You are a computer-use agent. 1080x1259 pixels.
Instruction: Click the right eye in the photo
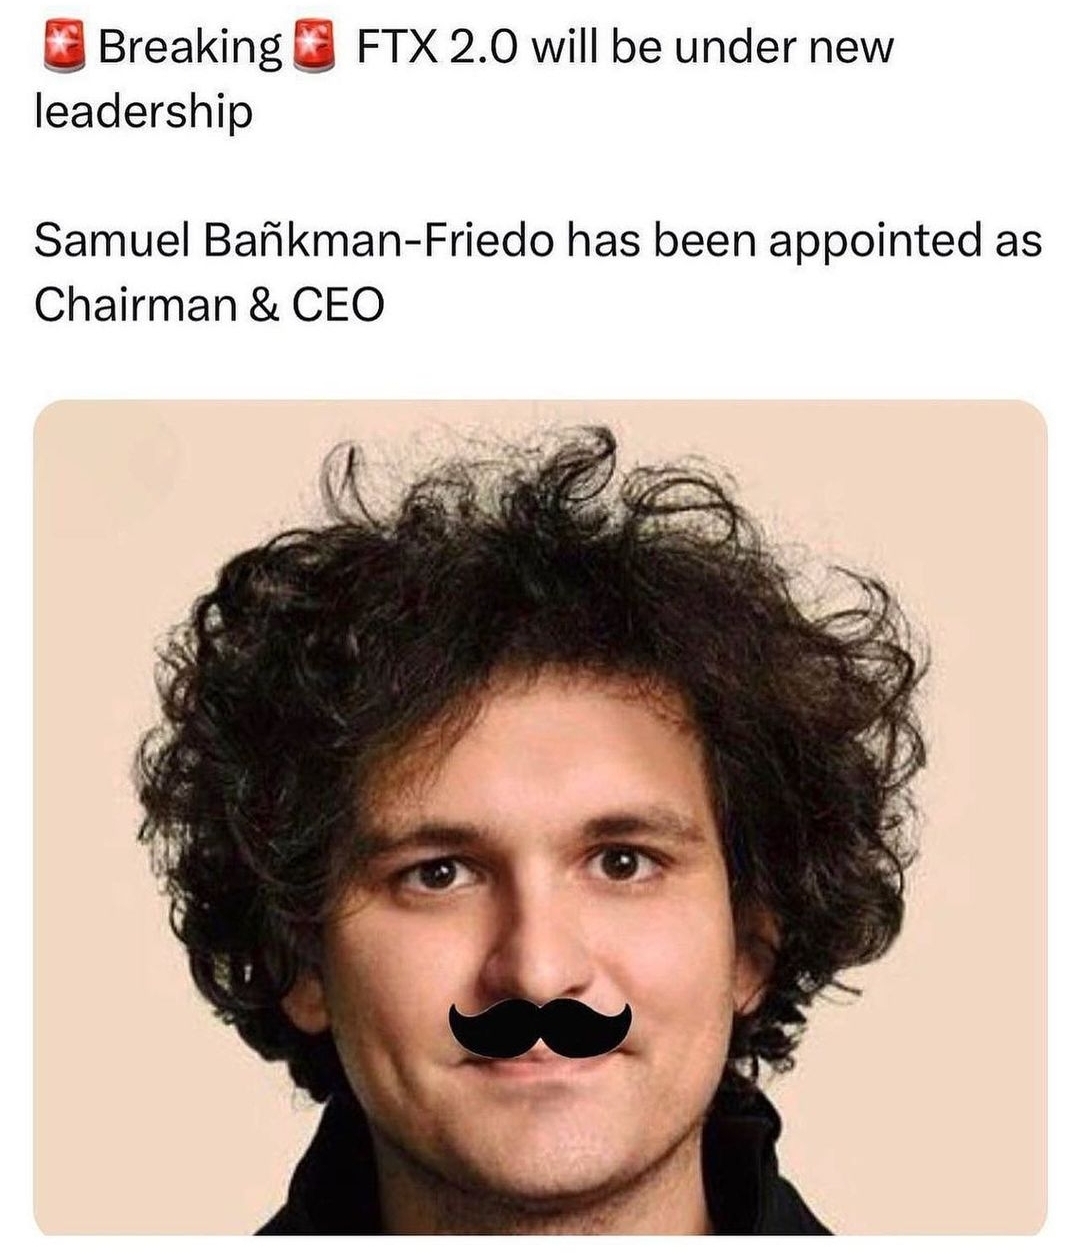coord(622,863)
